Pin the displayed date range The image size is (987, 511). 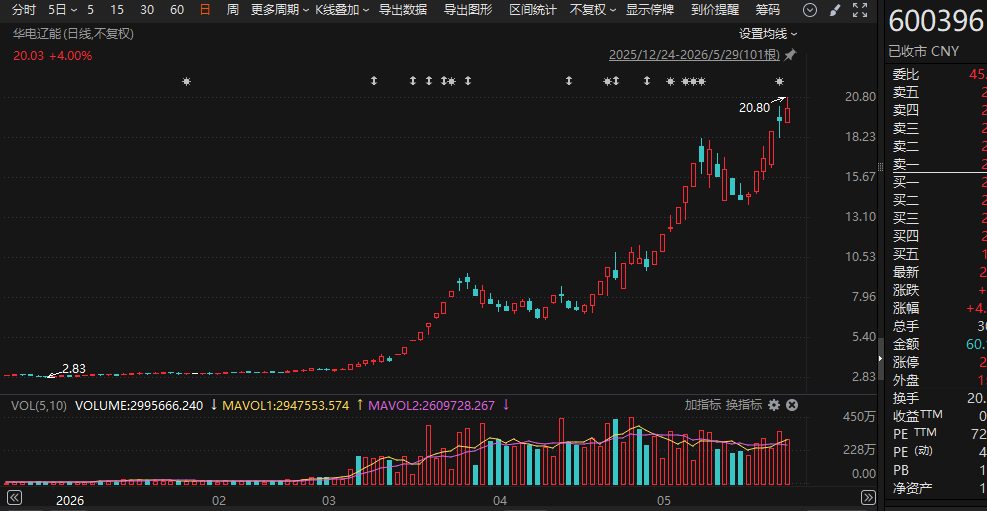click(790, 55)
